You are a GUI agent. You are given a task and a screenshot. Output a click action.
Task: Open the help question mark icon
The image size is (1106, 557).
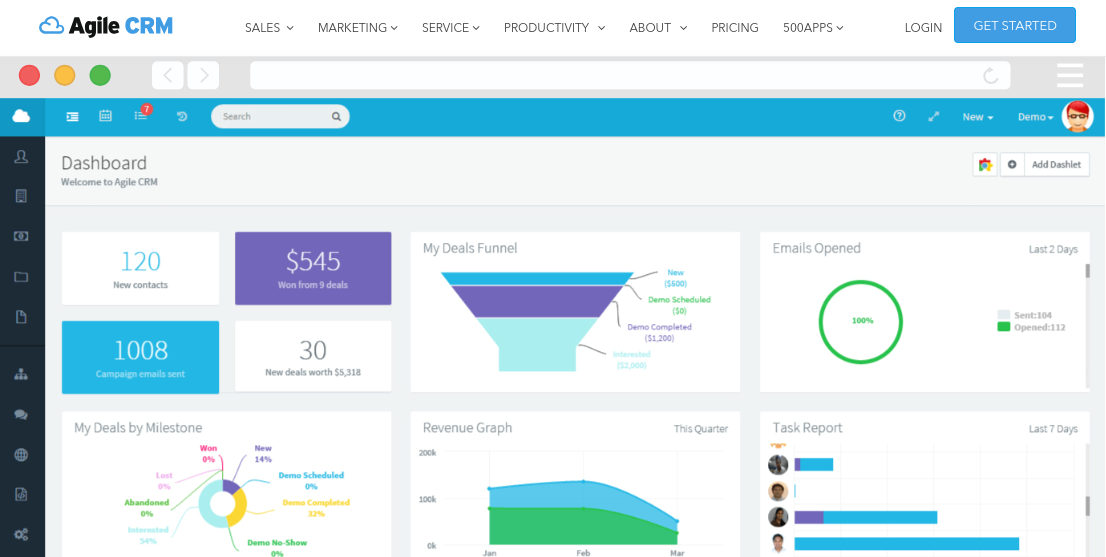click(899, 116)
